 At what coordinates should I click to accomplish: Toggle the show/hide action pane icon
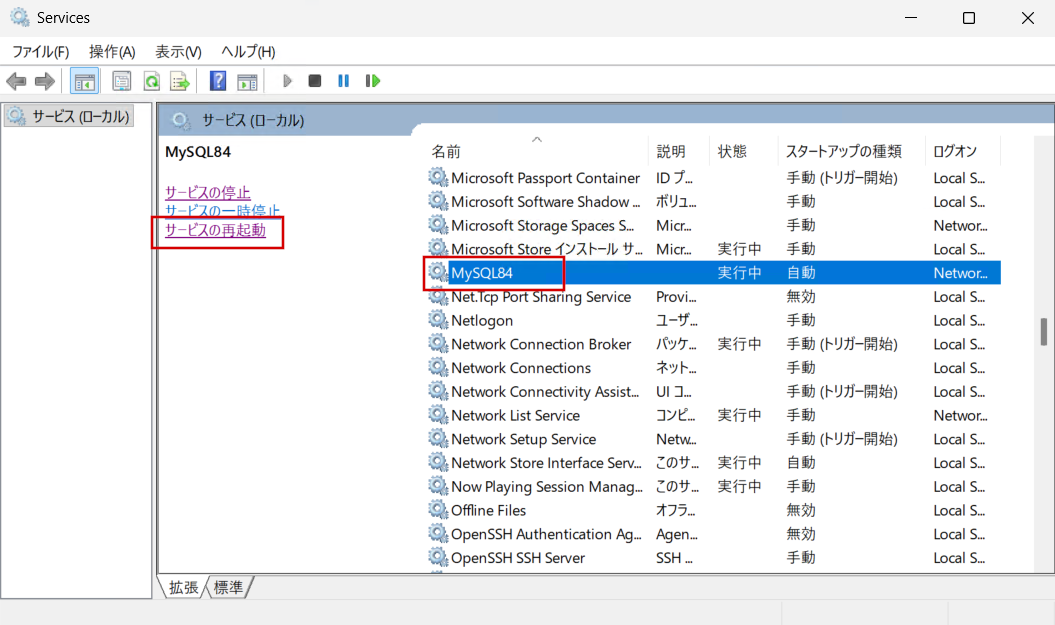[x=248, y=81]
